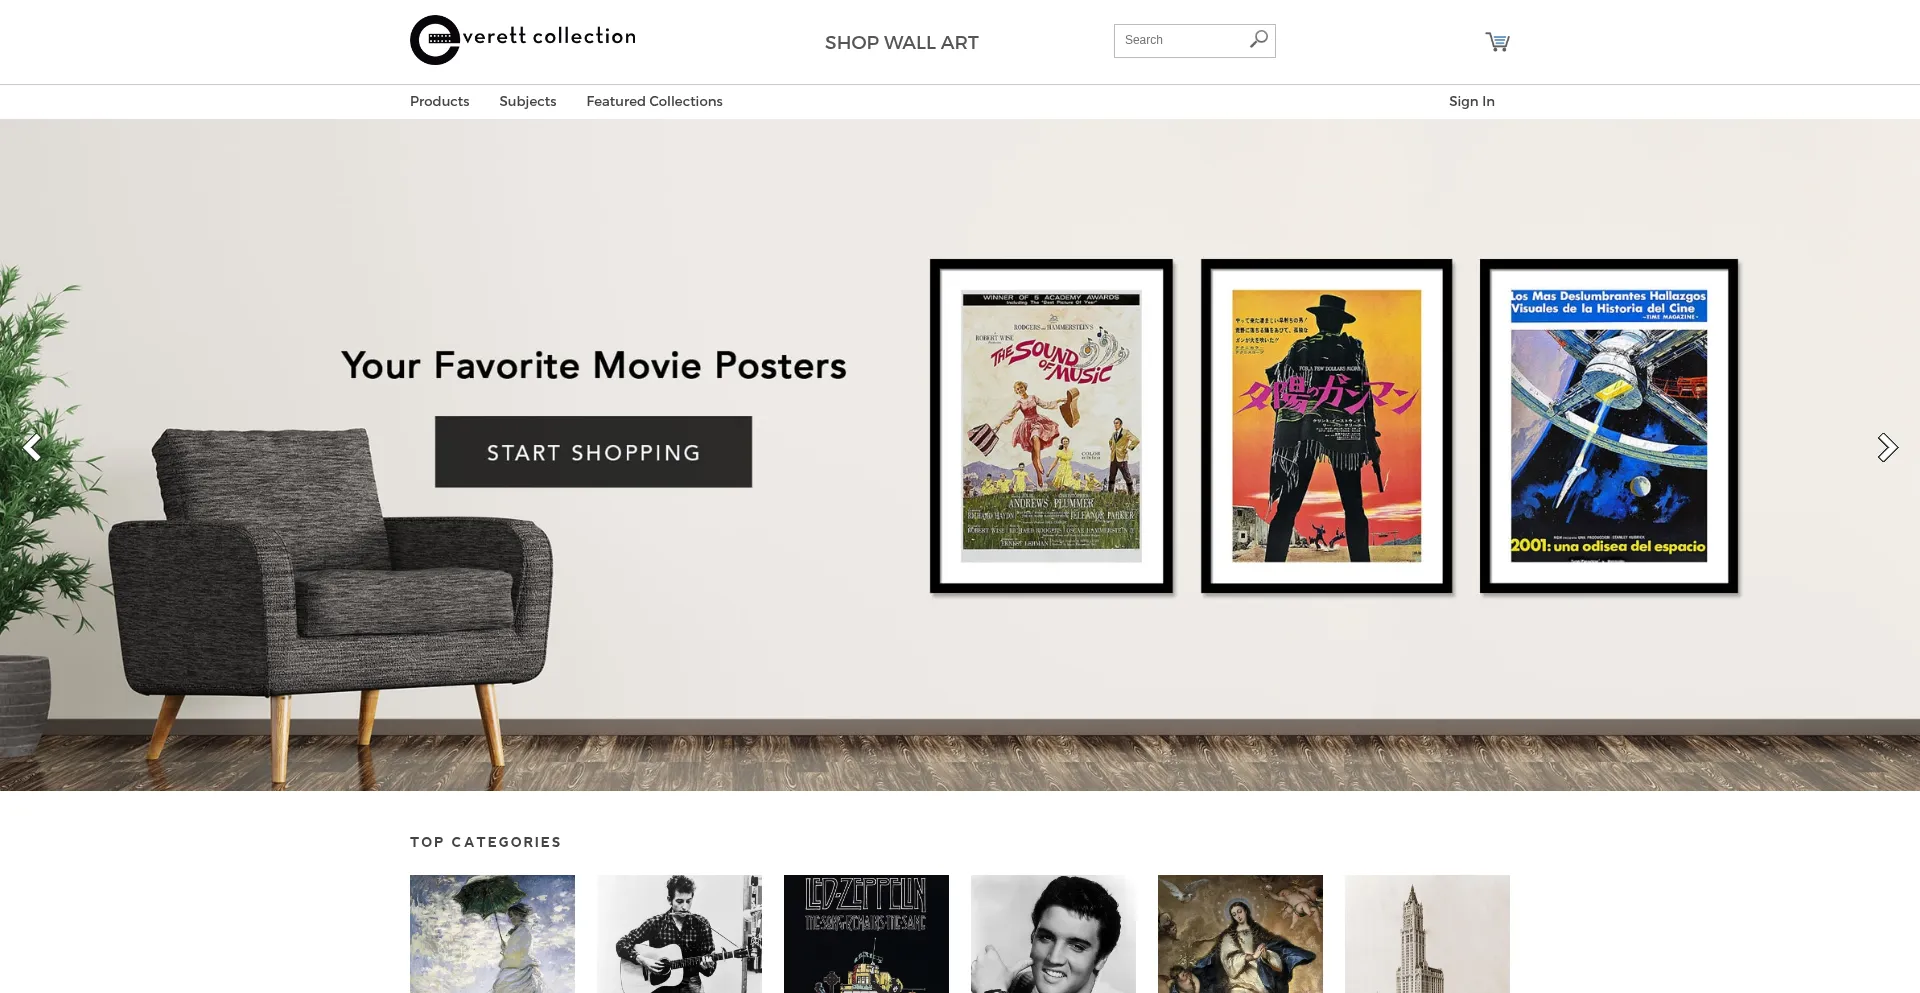Open the Monet umbrella painting category

point(492,934)
